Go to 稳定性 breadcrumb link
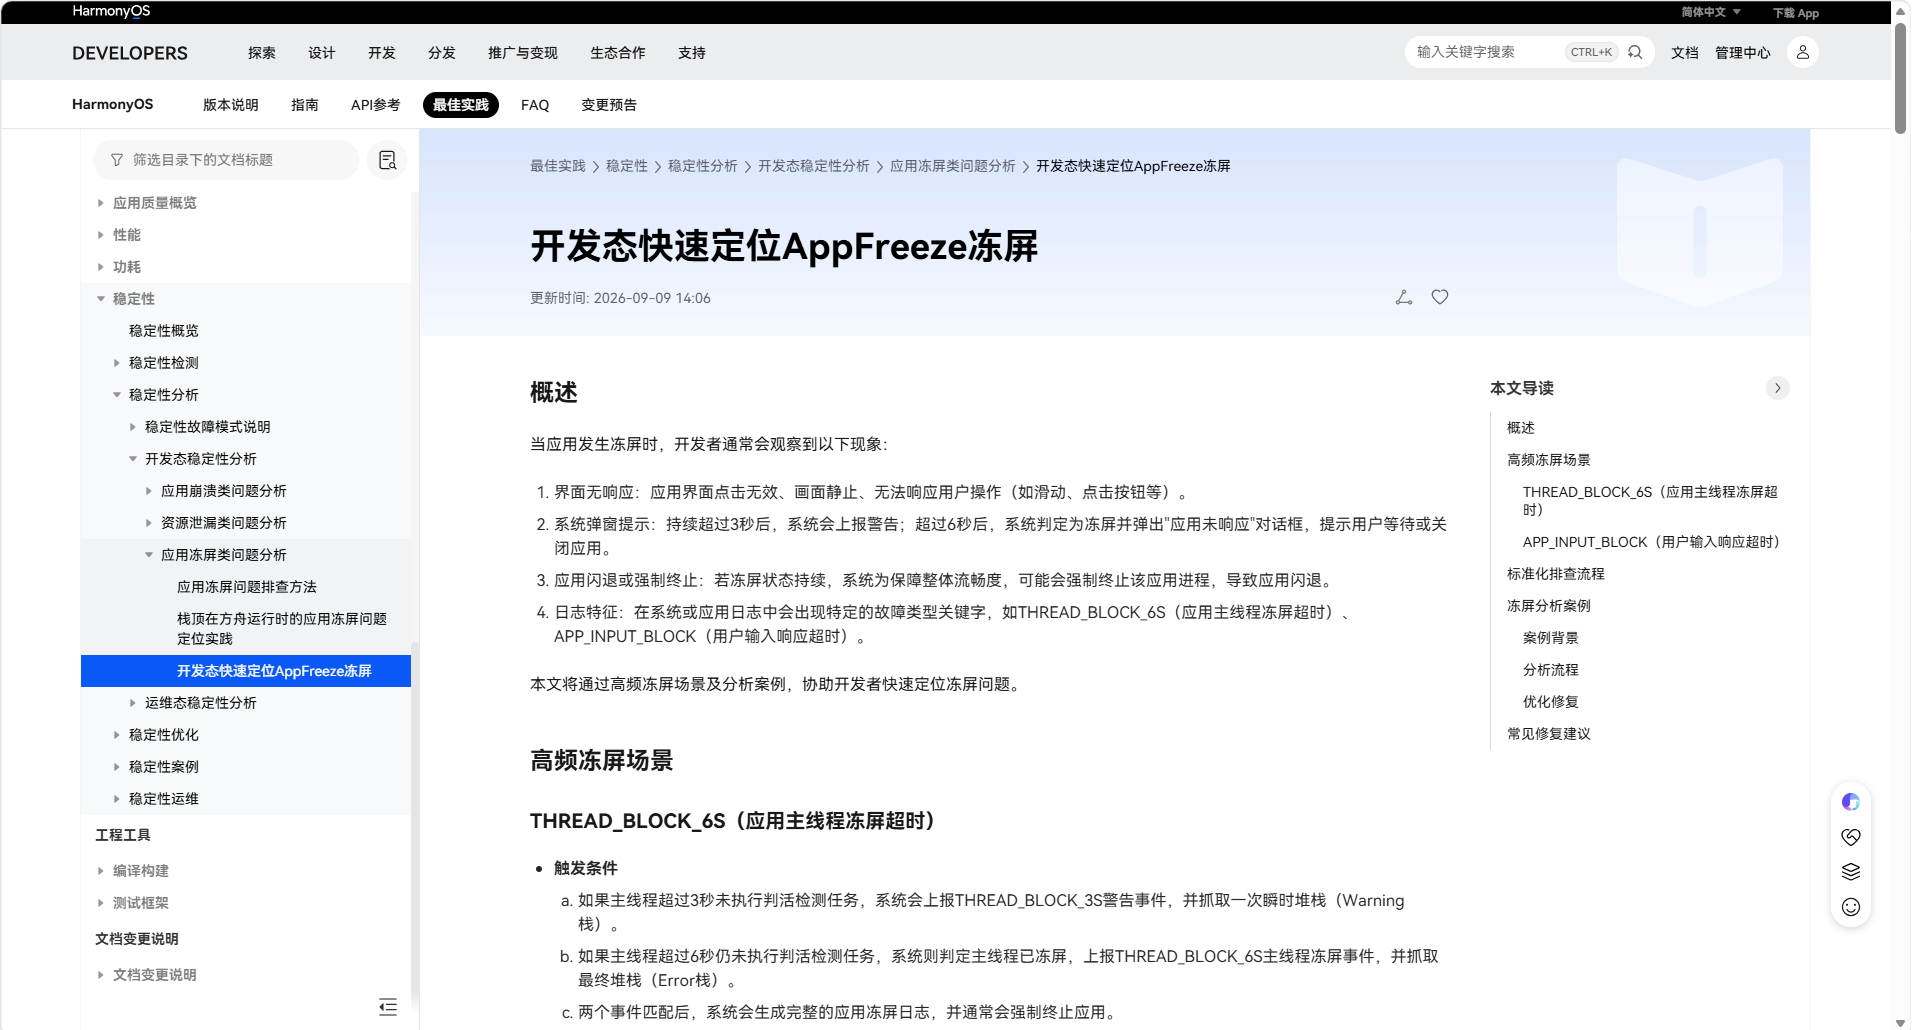Screen dimensions: 1915x1030 point(627,166)
